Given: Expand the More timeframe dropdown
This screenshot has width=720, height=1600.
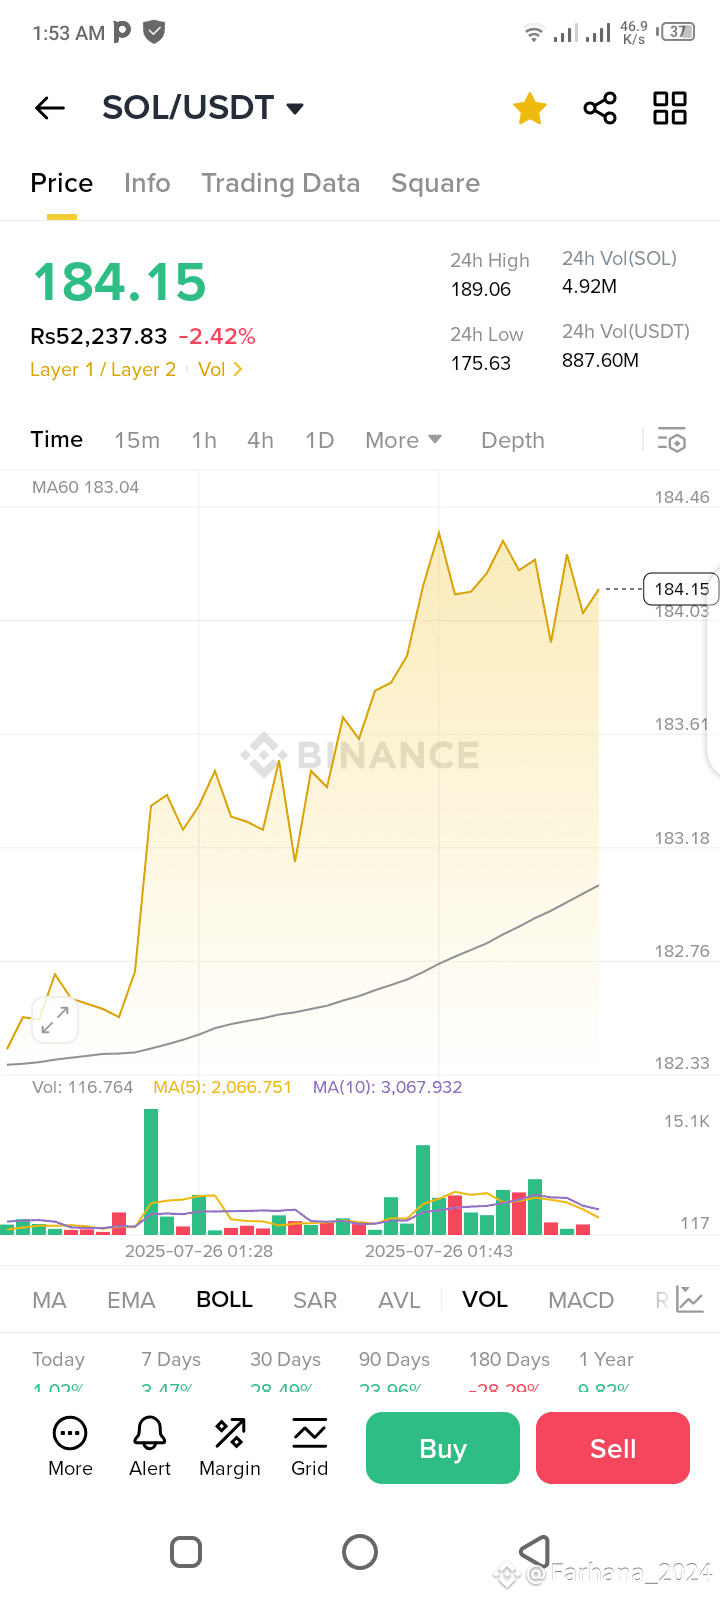Looking at the screenshot, I should point(403,440).
